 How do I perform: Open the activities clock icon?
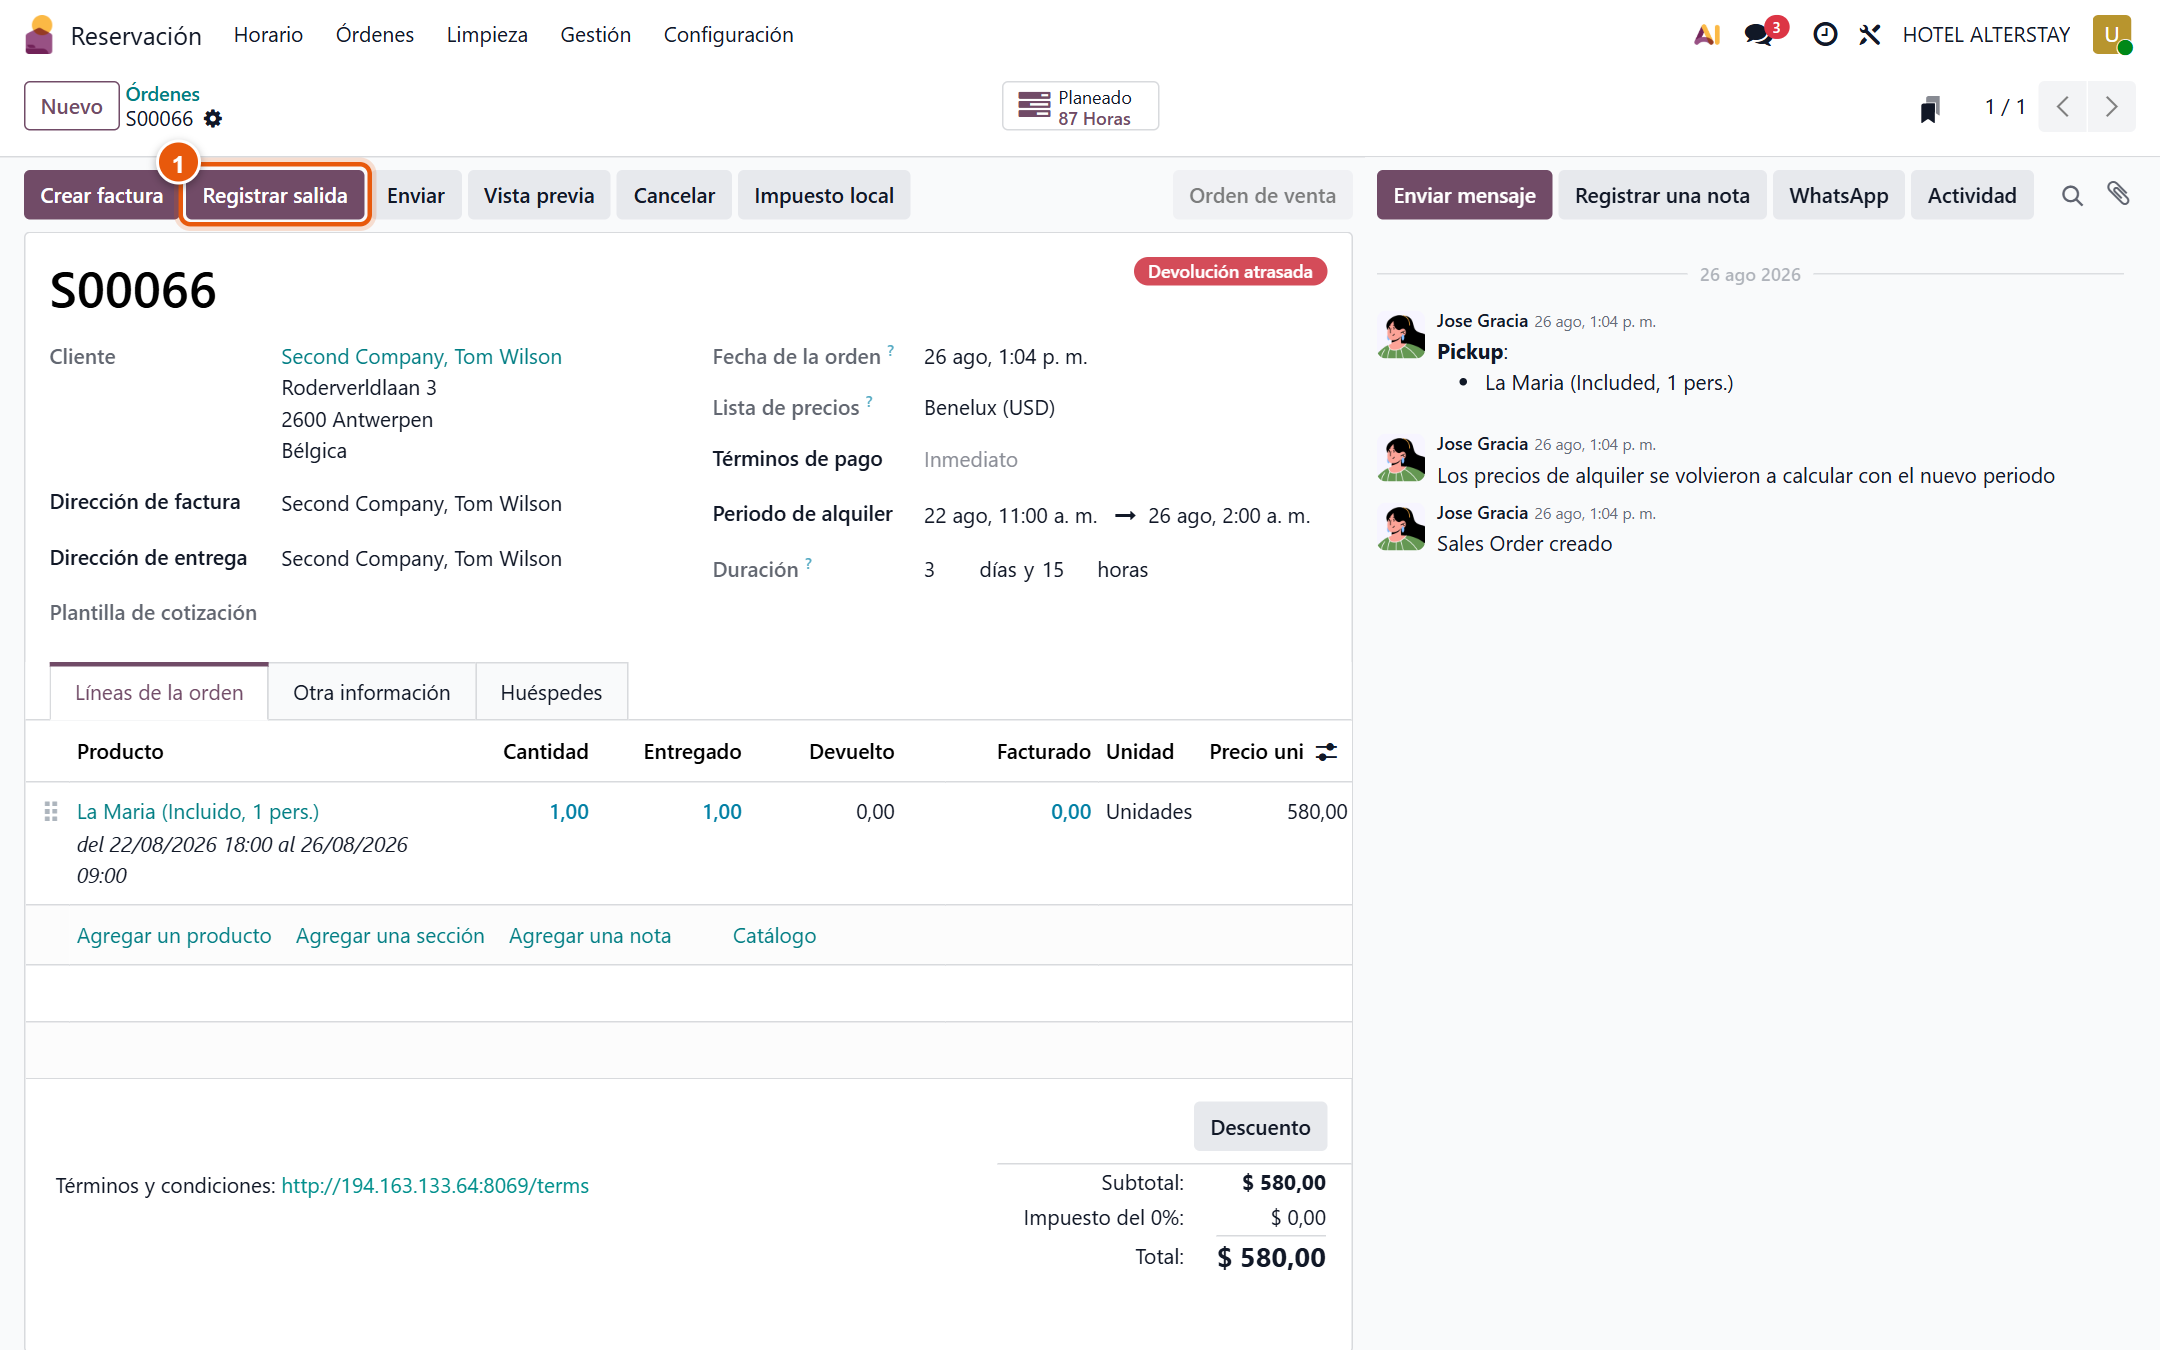[x=1825, y=35]
